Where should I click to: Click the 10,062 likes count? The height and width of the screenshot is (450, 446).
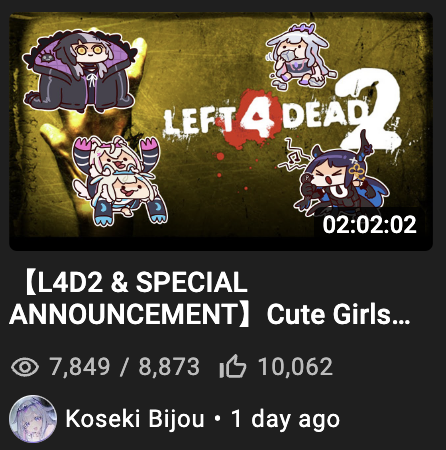295,367
